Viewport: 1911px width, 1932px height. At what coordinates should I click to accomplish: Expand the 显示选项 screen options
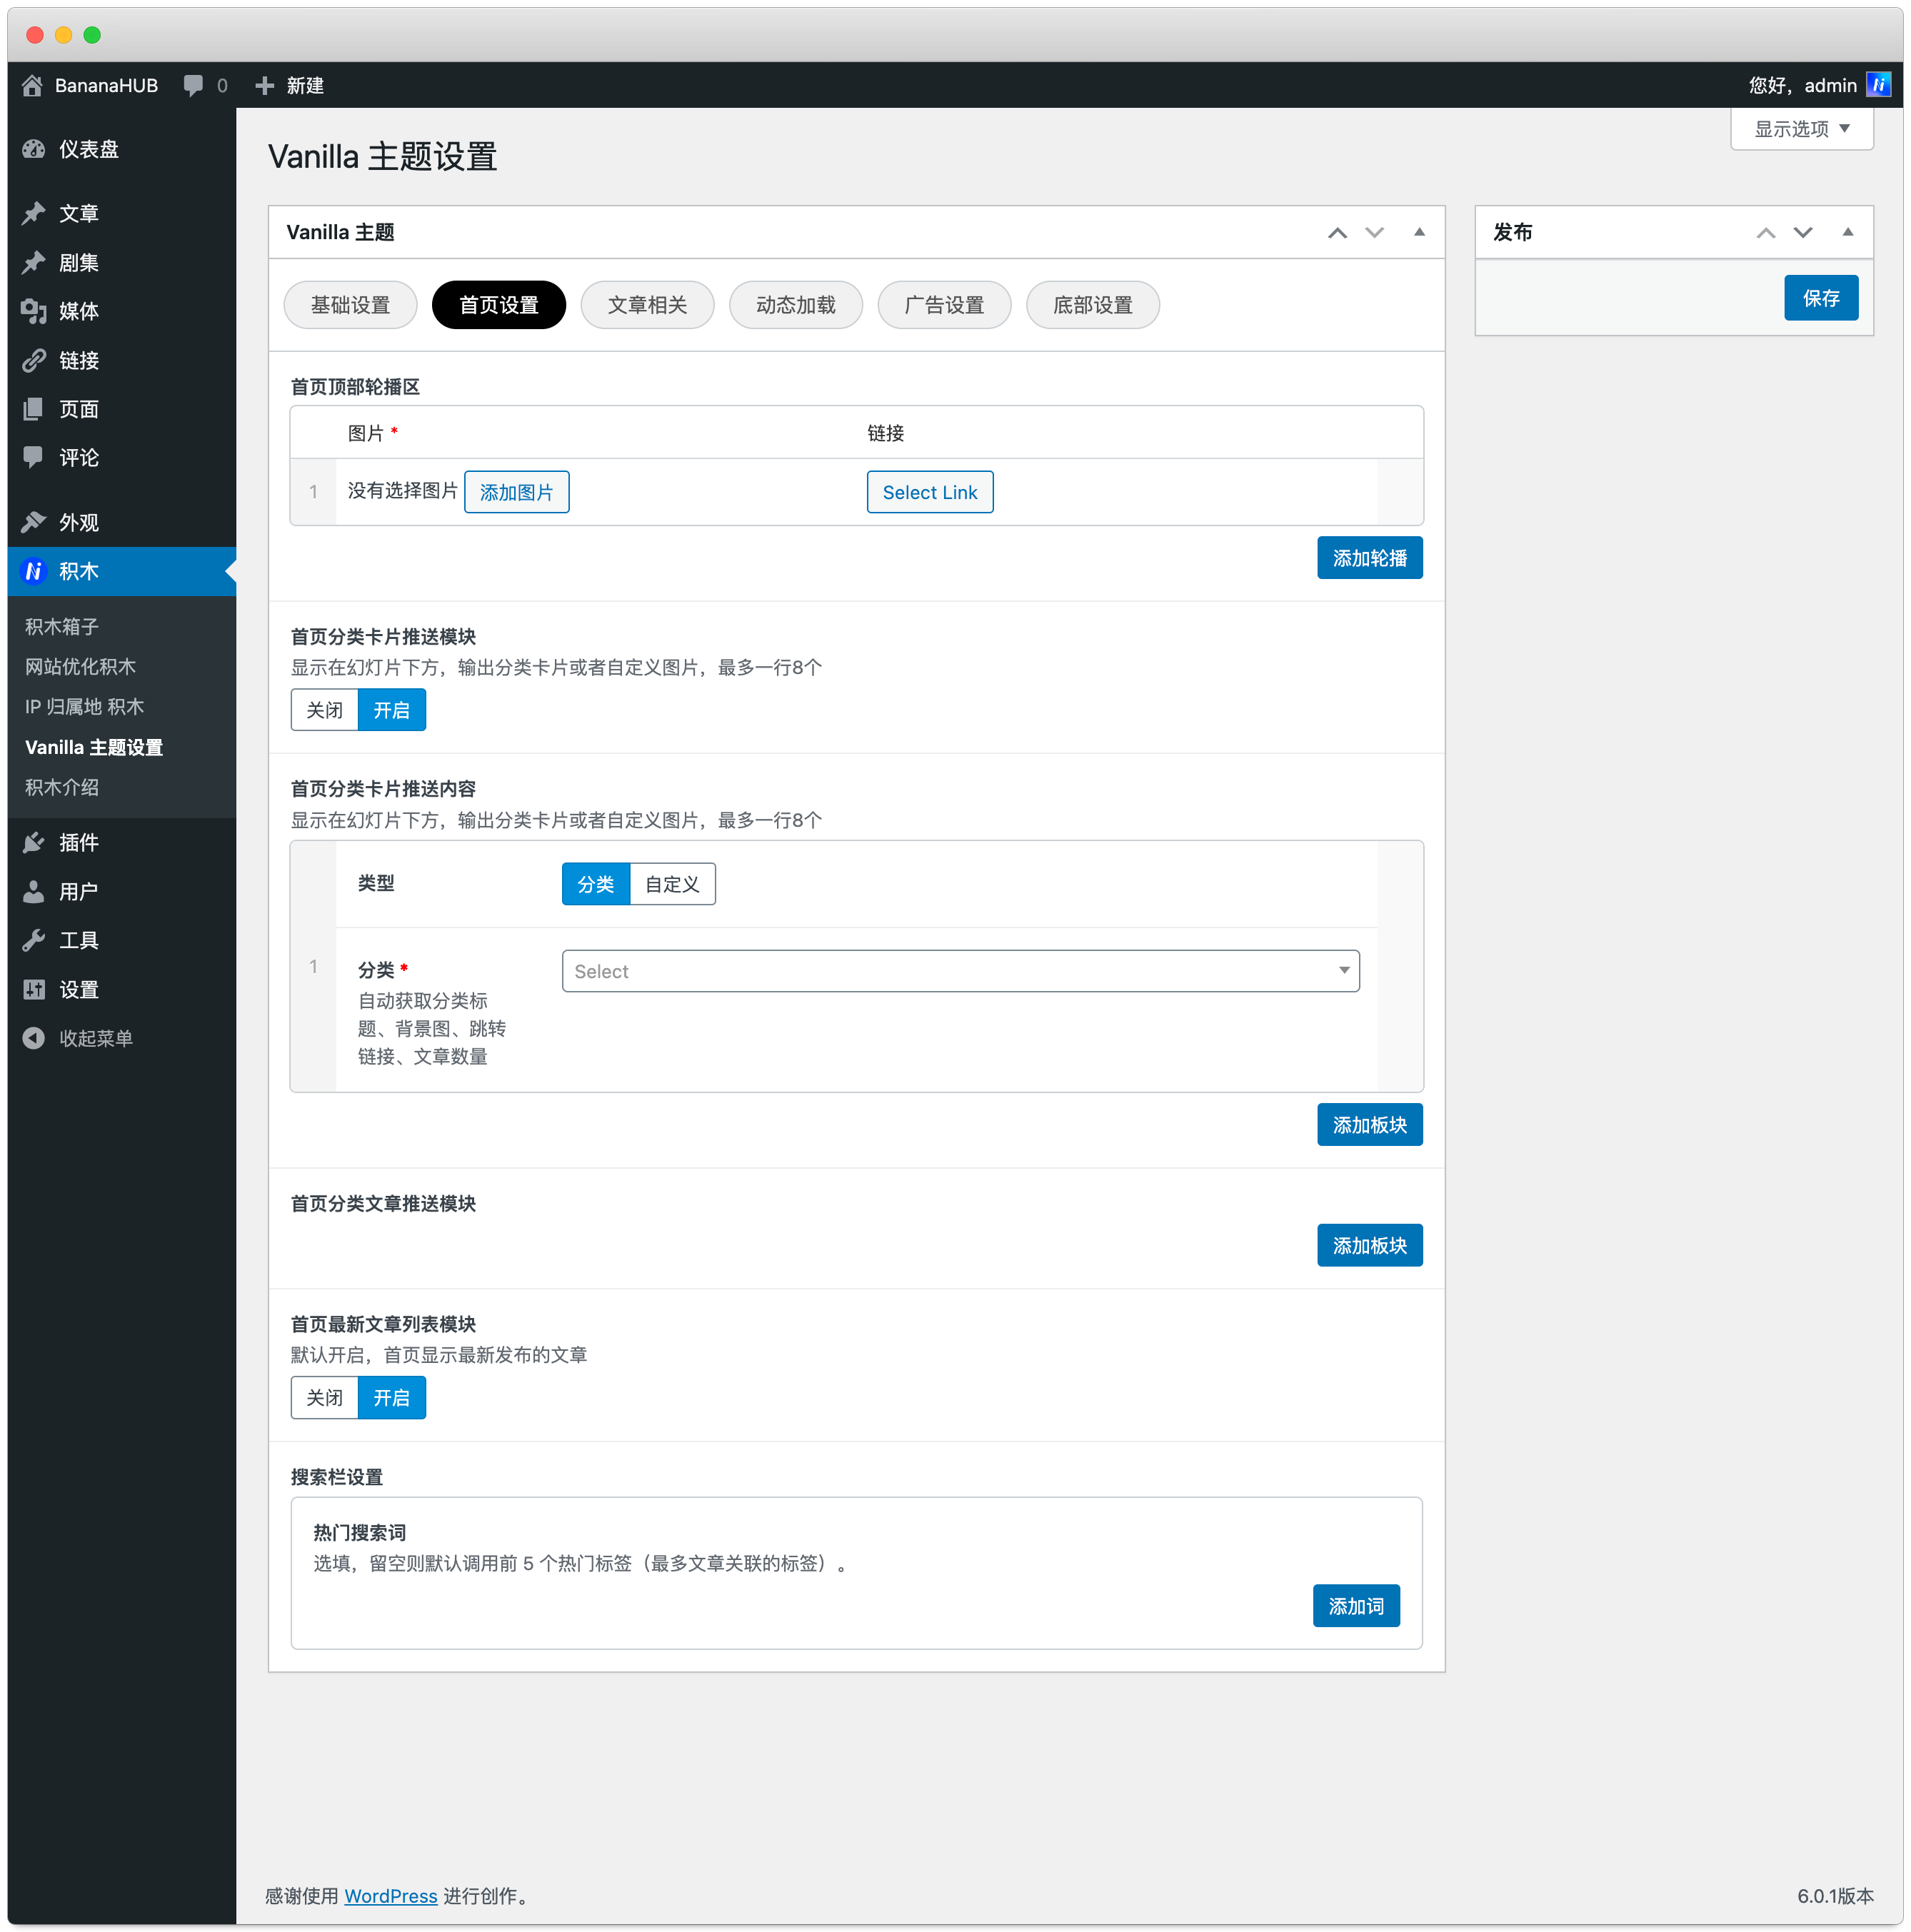pyautogui.click(x=1802, y=129)
